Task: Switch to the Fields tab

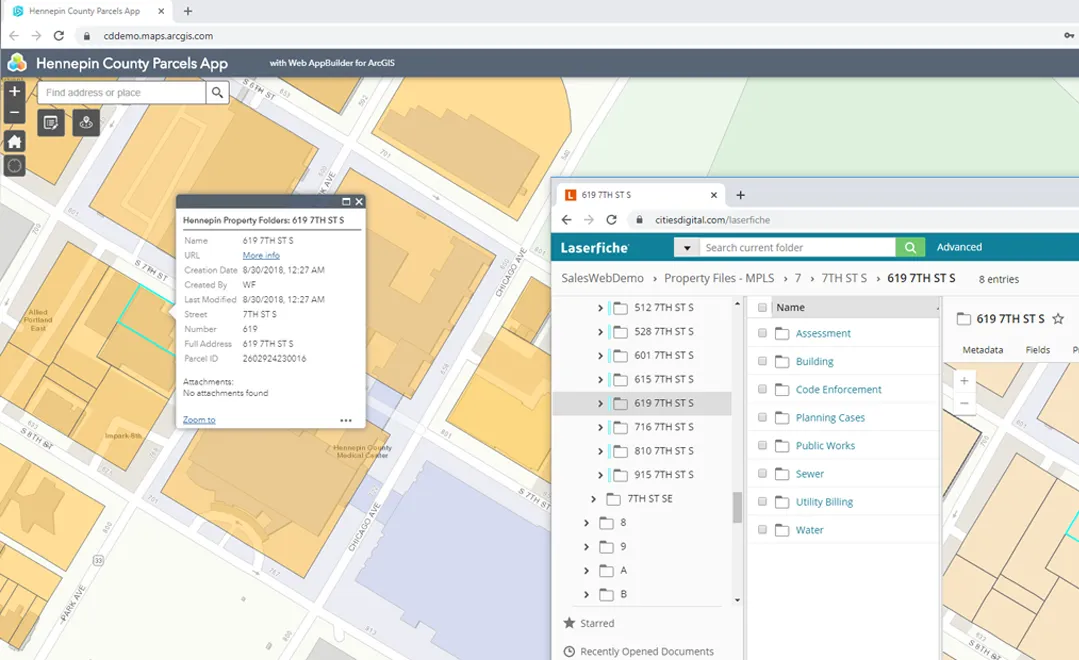Action: (x=1038, y=350)
